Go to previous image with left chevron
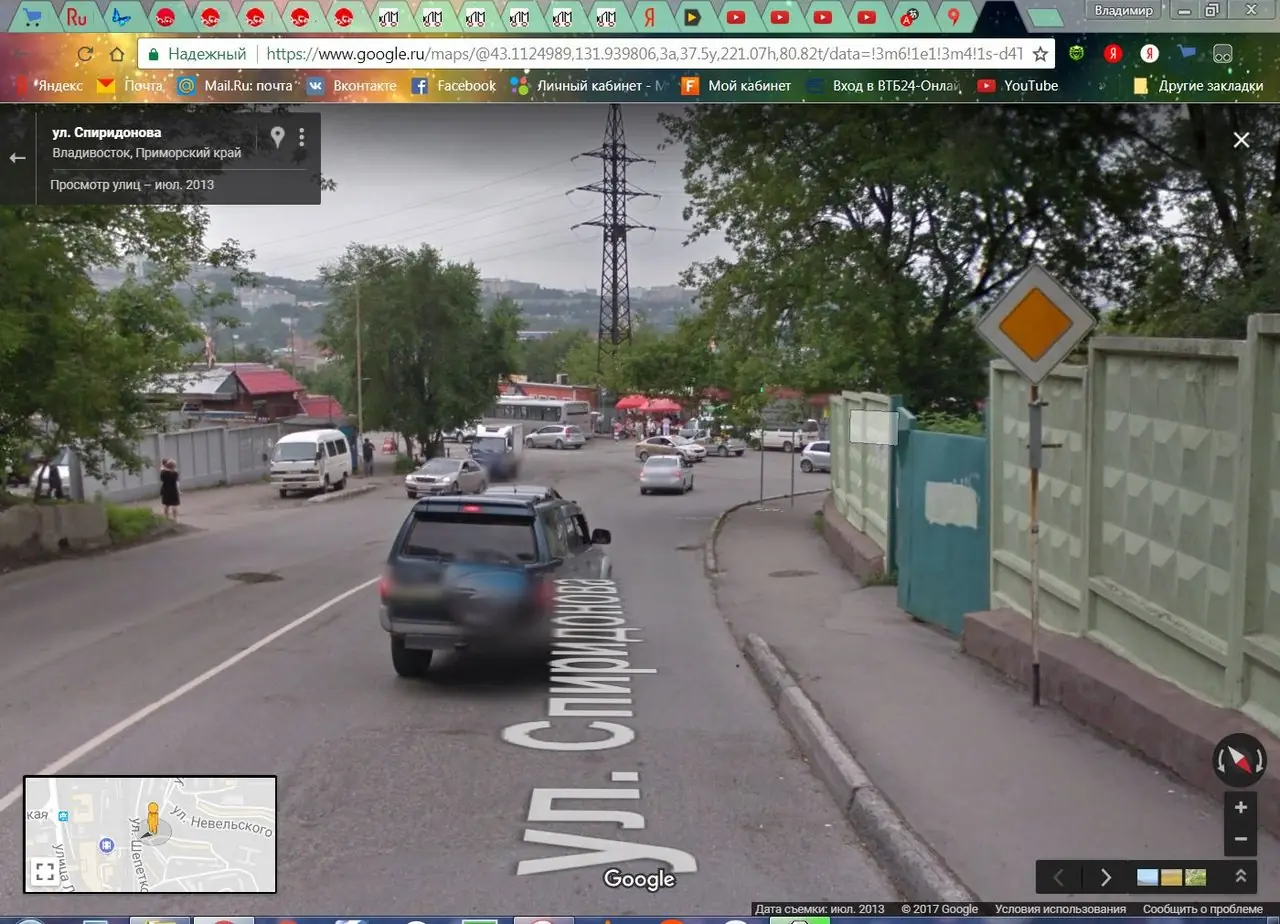Screen dimensions: 1280x924 pyautogui.click(x=1059, y=877)
